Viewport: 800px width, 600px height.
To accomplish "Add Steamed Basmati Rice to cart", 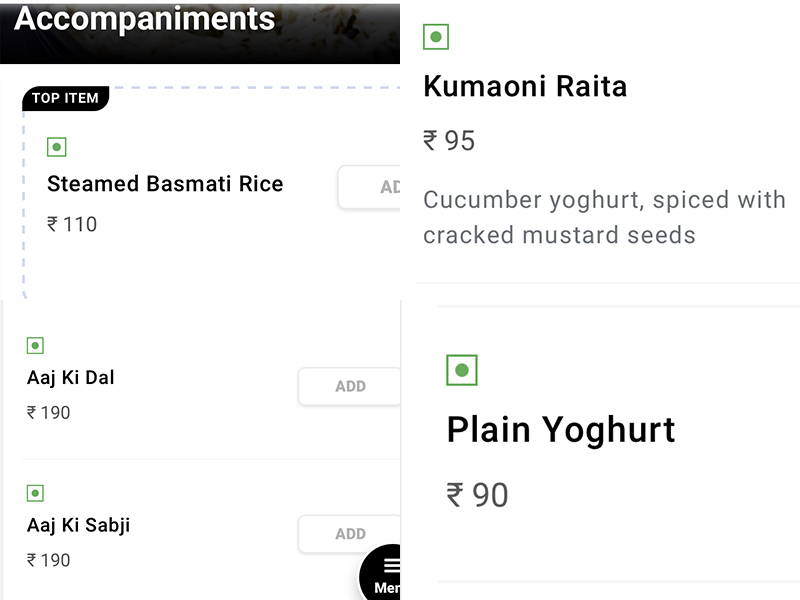I will [370, 187].
